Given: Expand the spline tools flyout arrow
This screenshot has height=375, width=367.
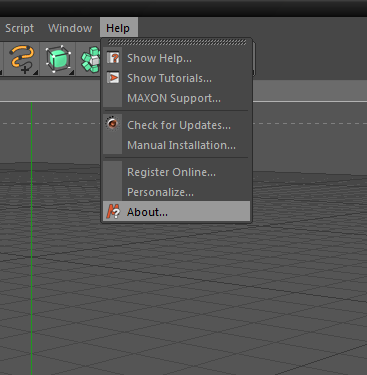Looking at the screenshot, I should [x=35, y=72].
